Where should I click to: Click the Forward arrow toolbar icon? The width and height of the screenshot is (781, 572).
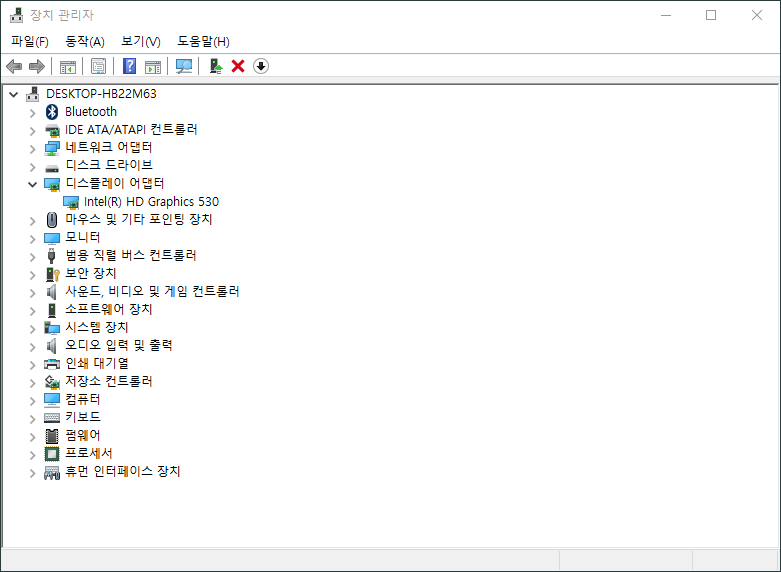(37, 66)
